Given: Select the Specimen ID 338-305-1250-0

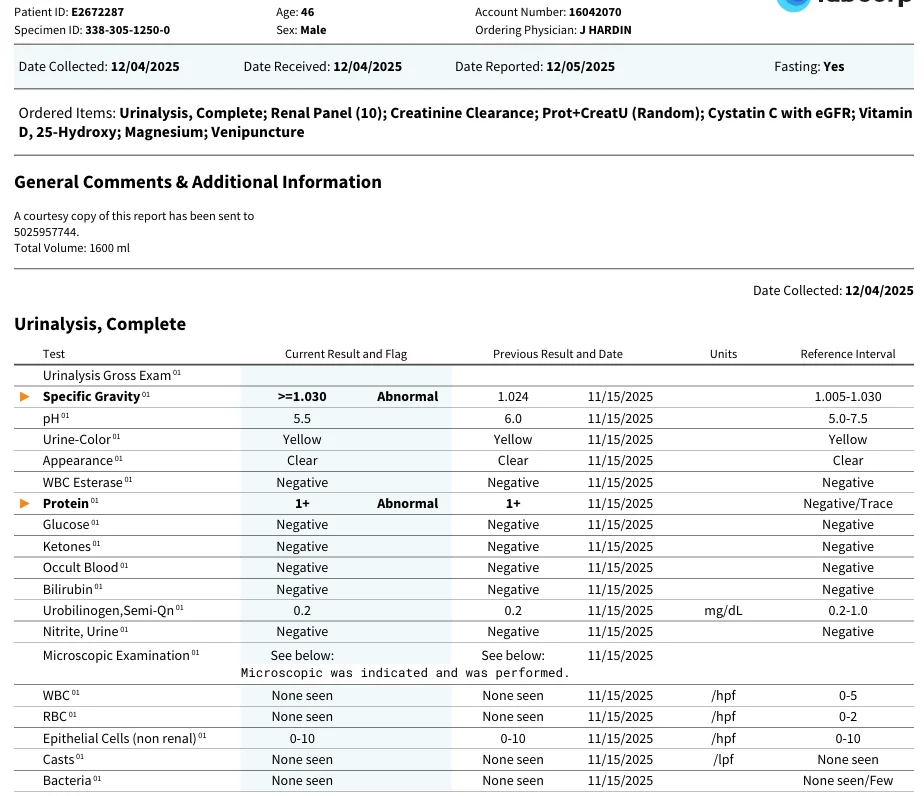Looking at the screenshot, I should coord(127,30).
